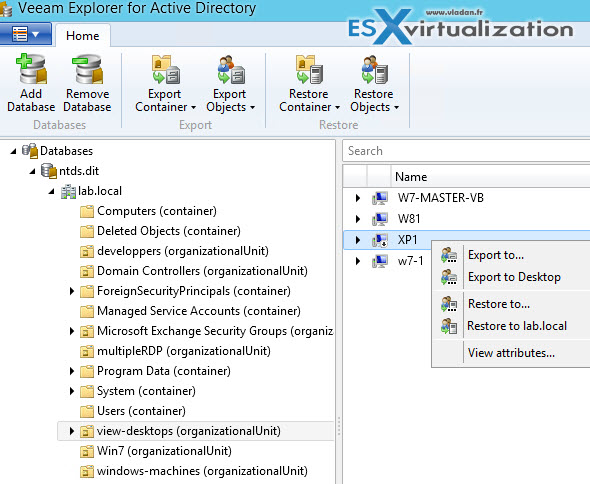Click the Managed Service Accounts folder icon
This screenshot has height=484, width=590.
tap(87, 311)
